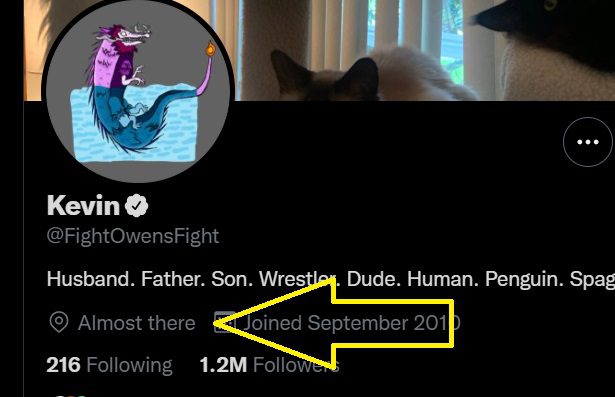Click the word Wrestler in the bio

[298, 279]
